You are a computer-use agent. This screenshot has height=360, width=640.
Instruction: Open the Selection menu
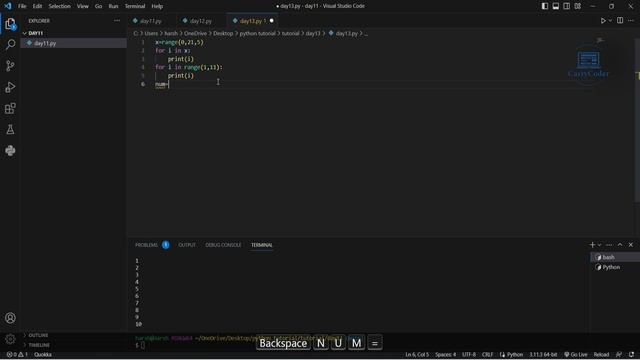(60, 6)
